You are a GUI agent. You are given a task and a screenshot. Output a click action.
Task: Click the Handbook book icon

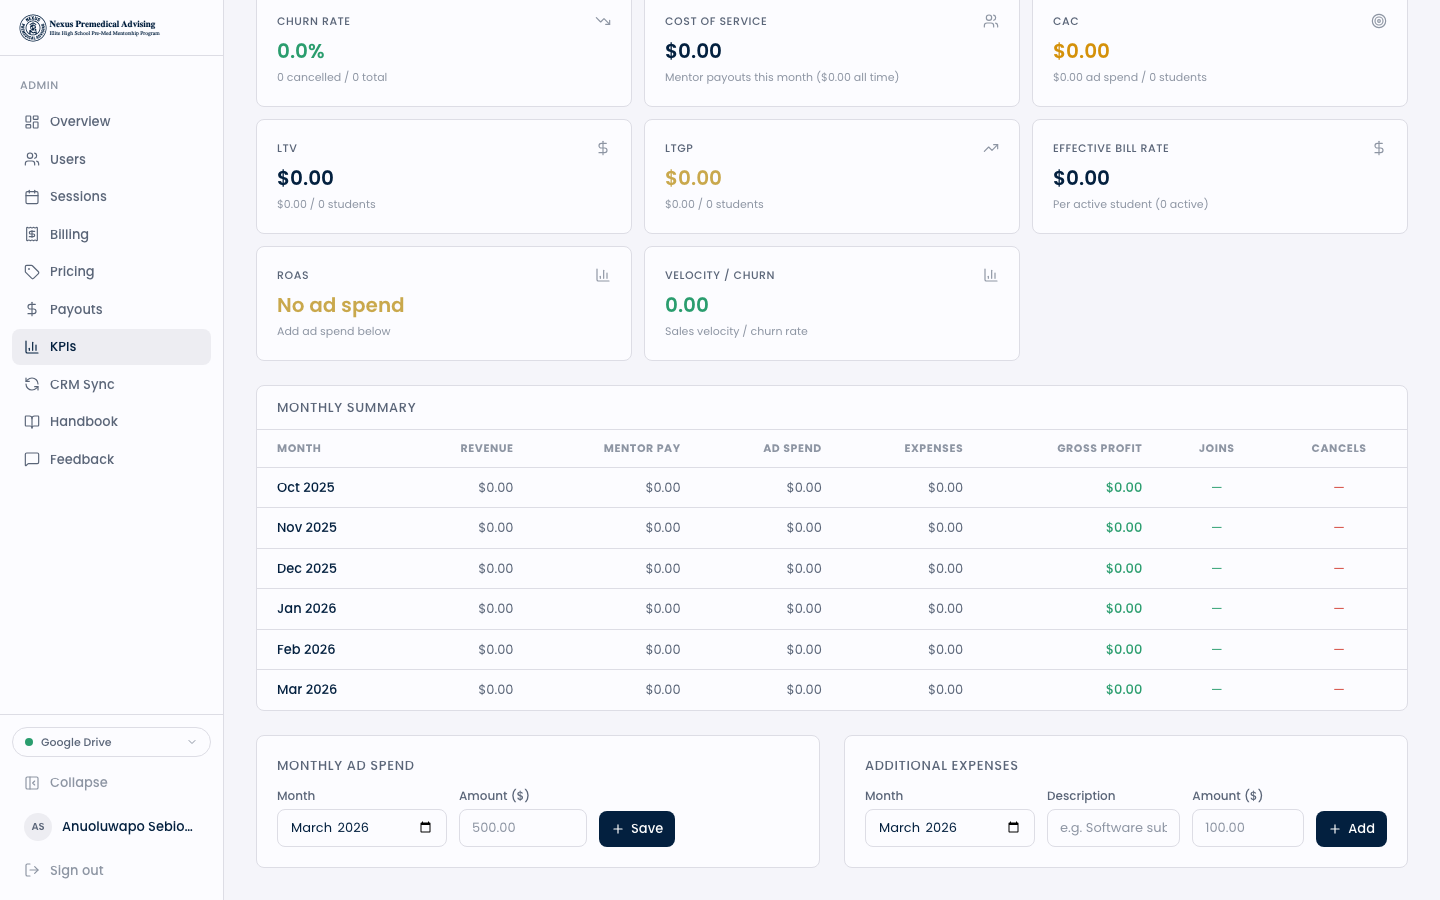(32, 422)
